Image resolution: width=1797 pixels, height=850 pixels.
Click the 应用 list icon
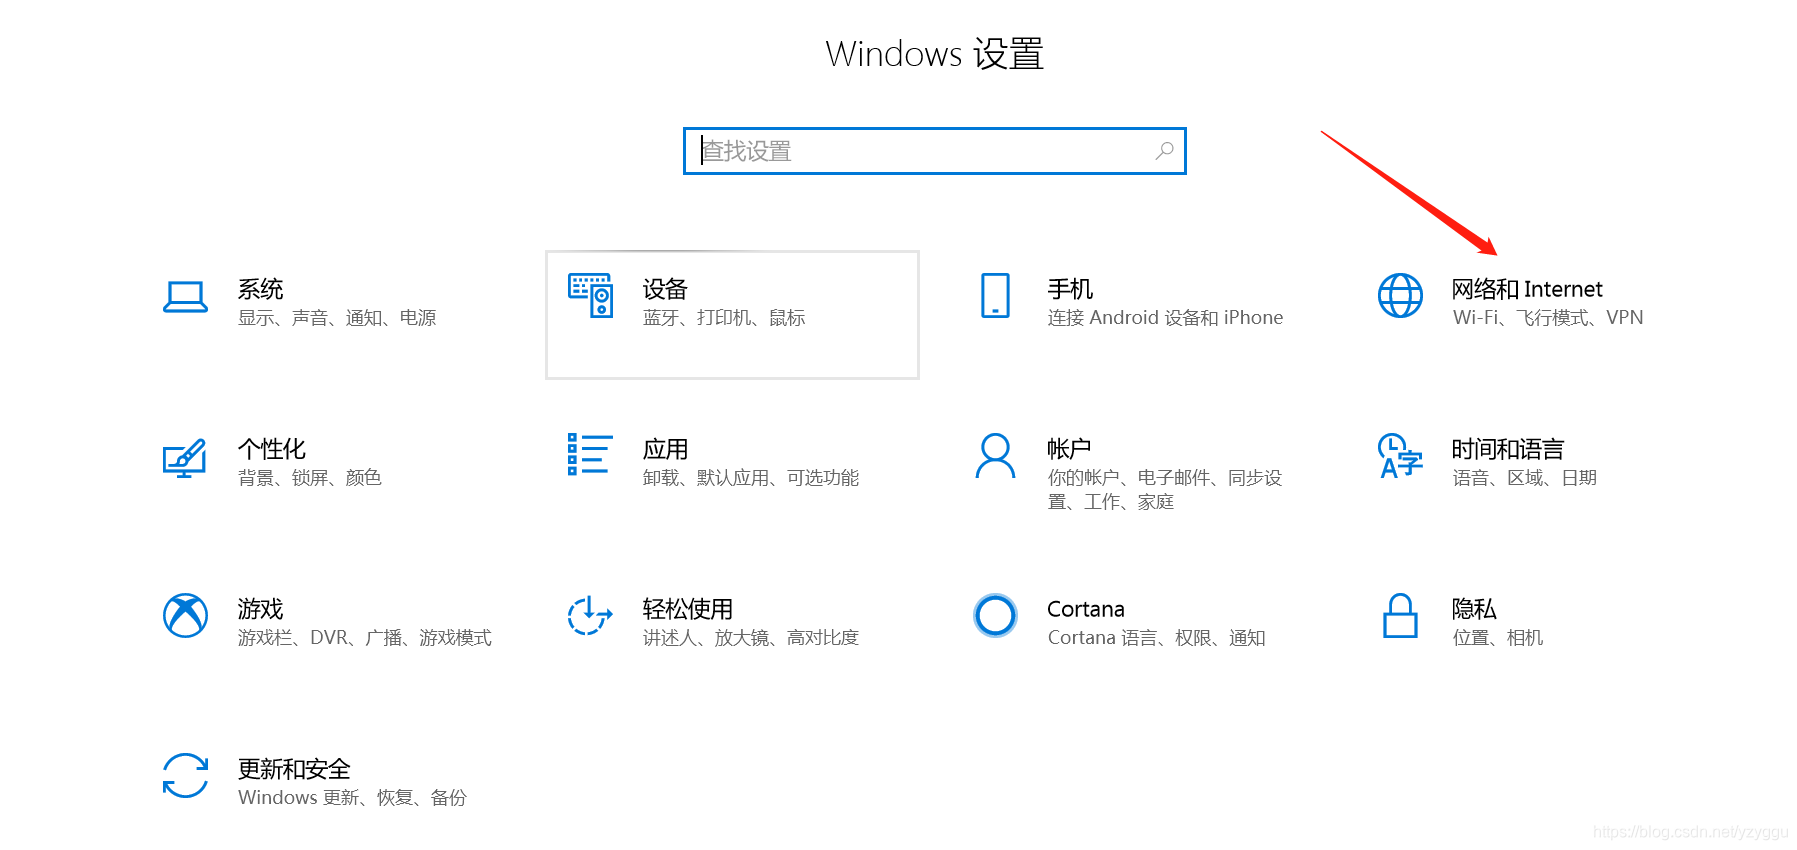pos(590,454)
